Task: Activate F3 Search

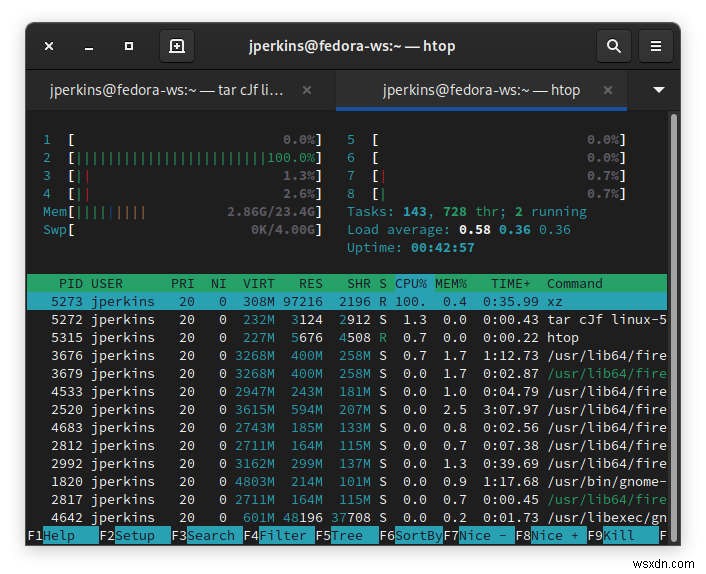Action: click(x=207, y=535)
